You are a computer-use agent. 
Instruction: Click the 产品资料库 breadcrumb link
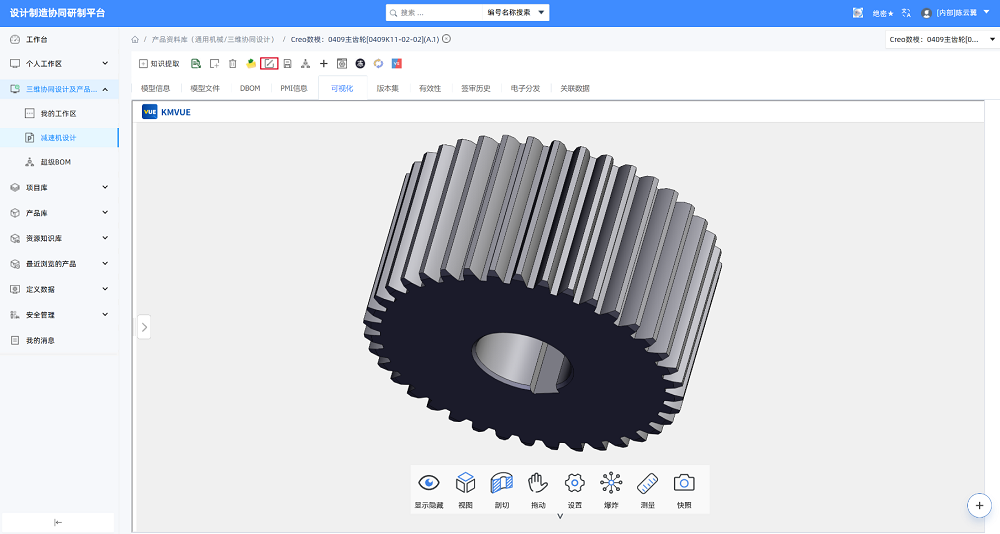pos(213,40)
